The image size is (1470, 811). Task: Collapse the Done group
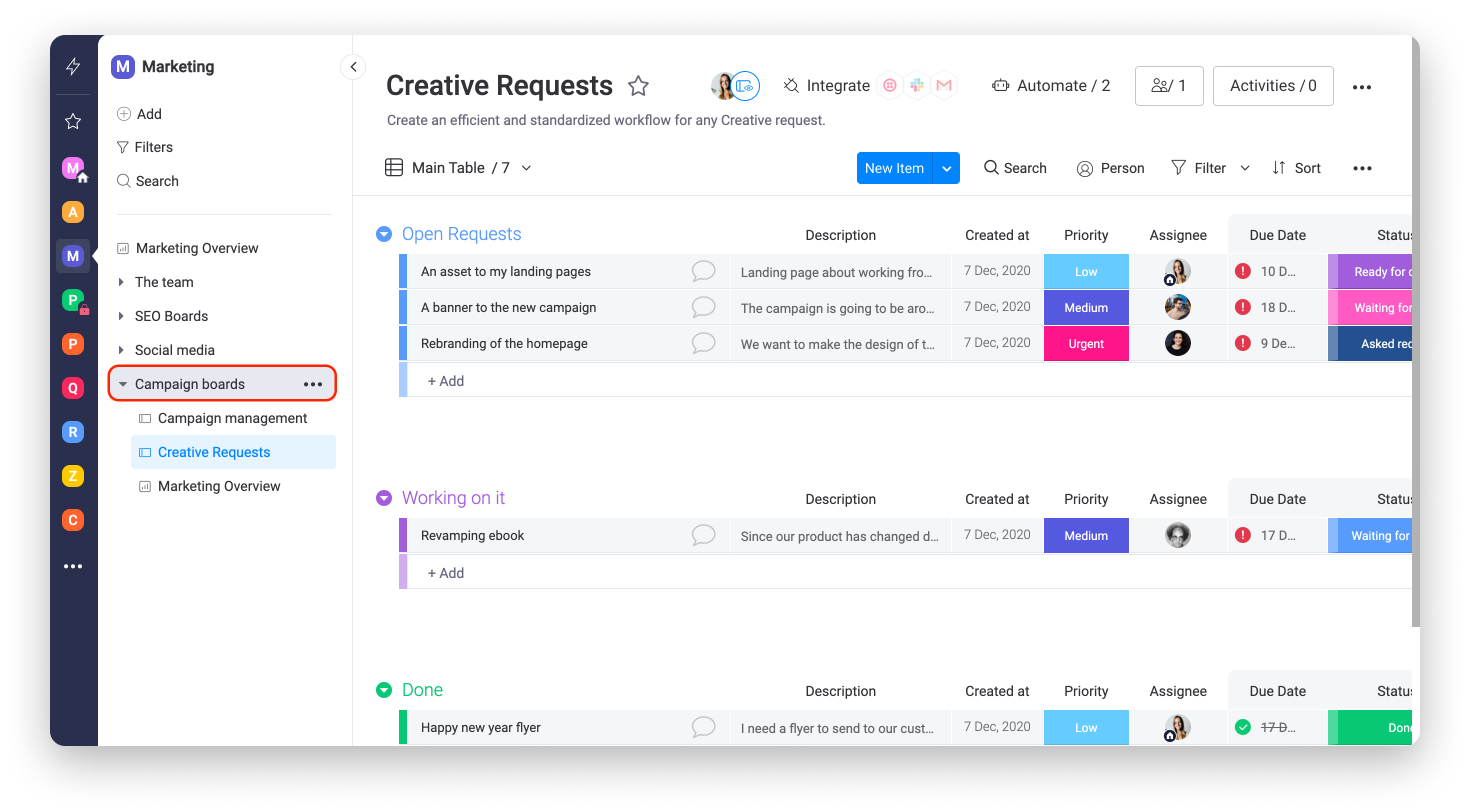(383, 690)
